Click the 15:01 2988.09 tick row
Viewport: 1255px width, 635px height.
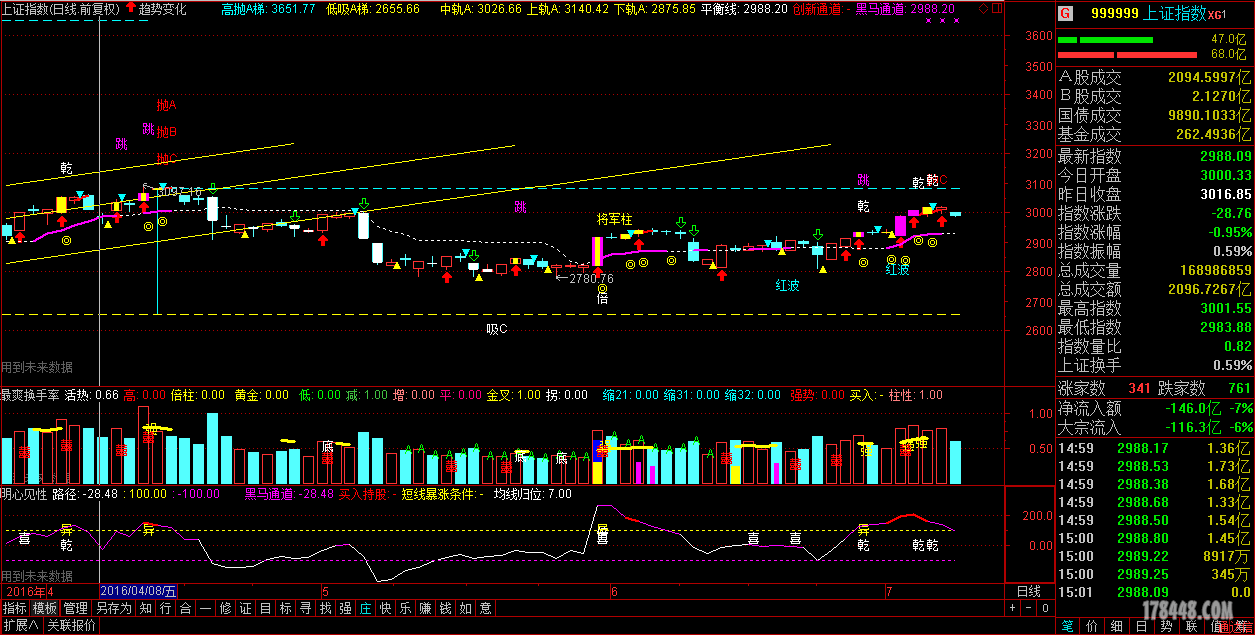click(1156, 593)
